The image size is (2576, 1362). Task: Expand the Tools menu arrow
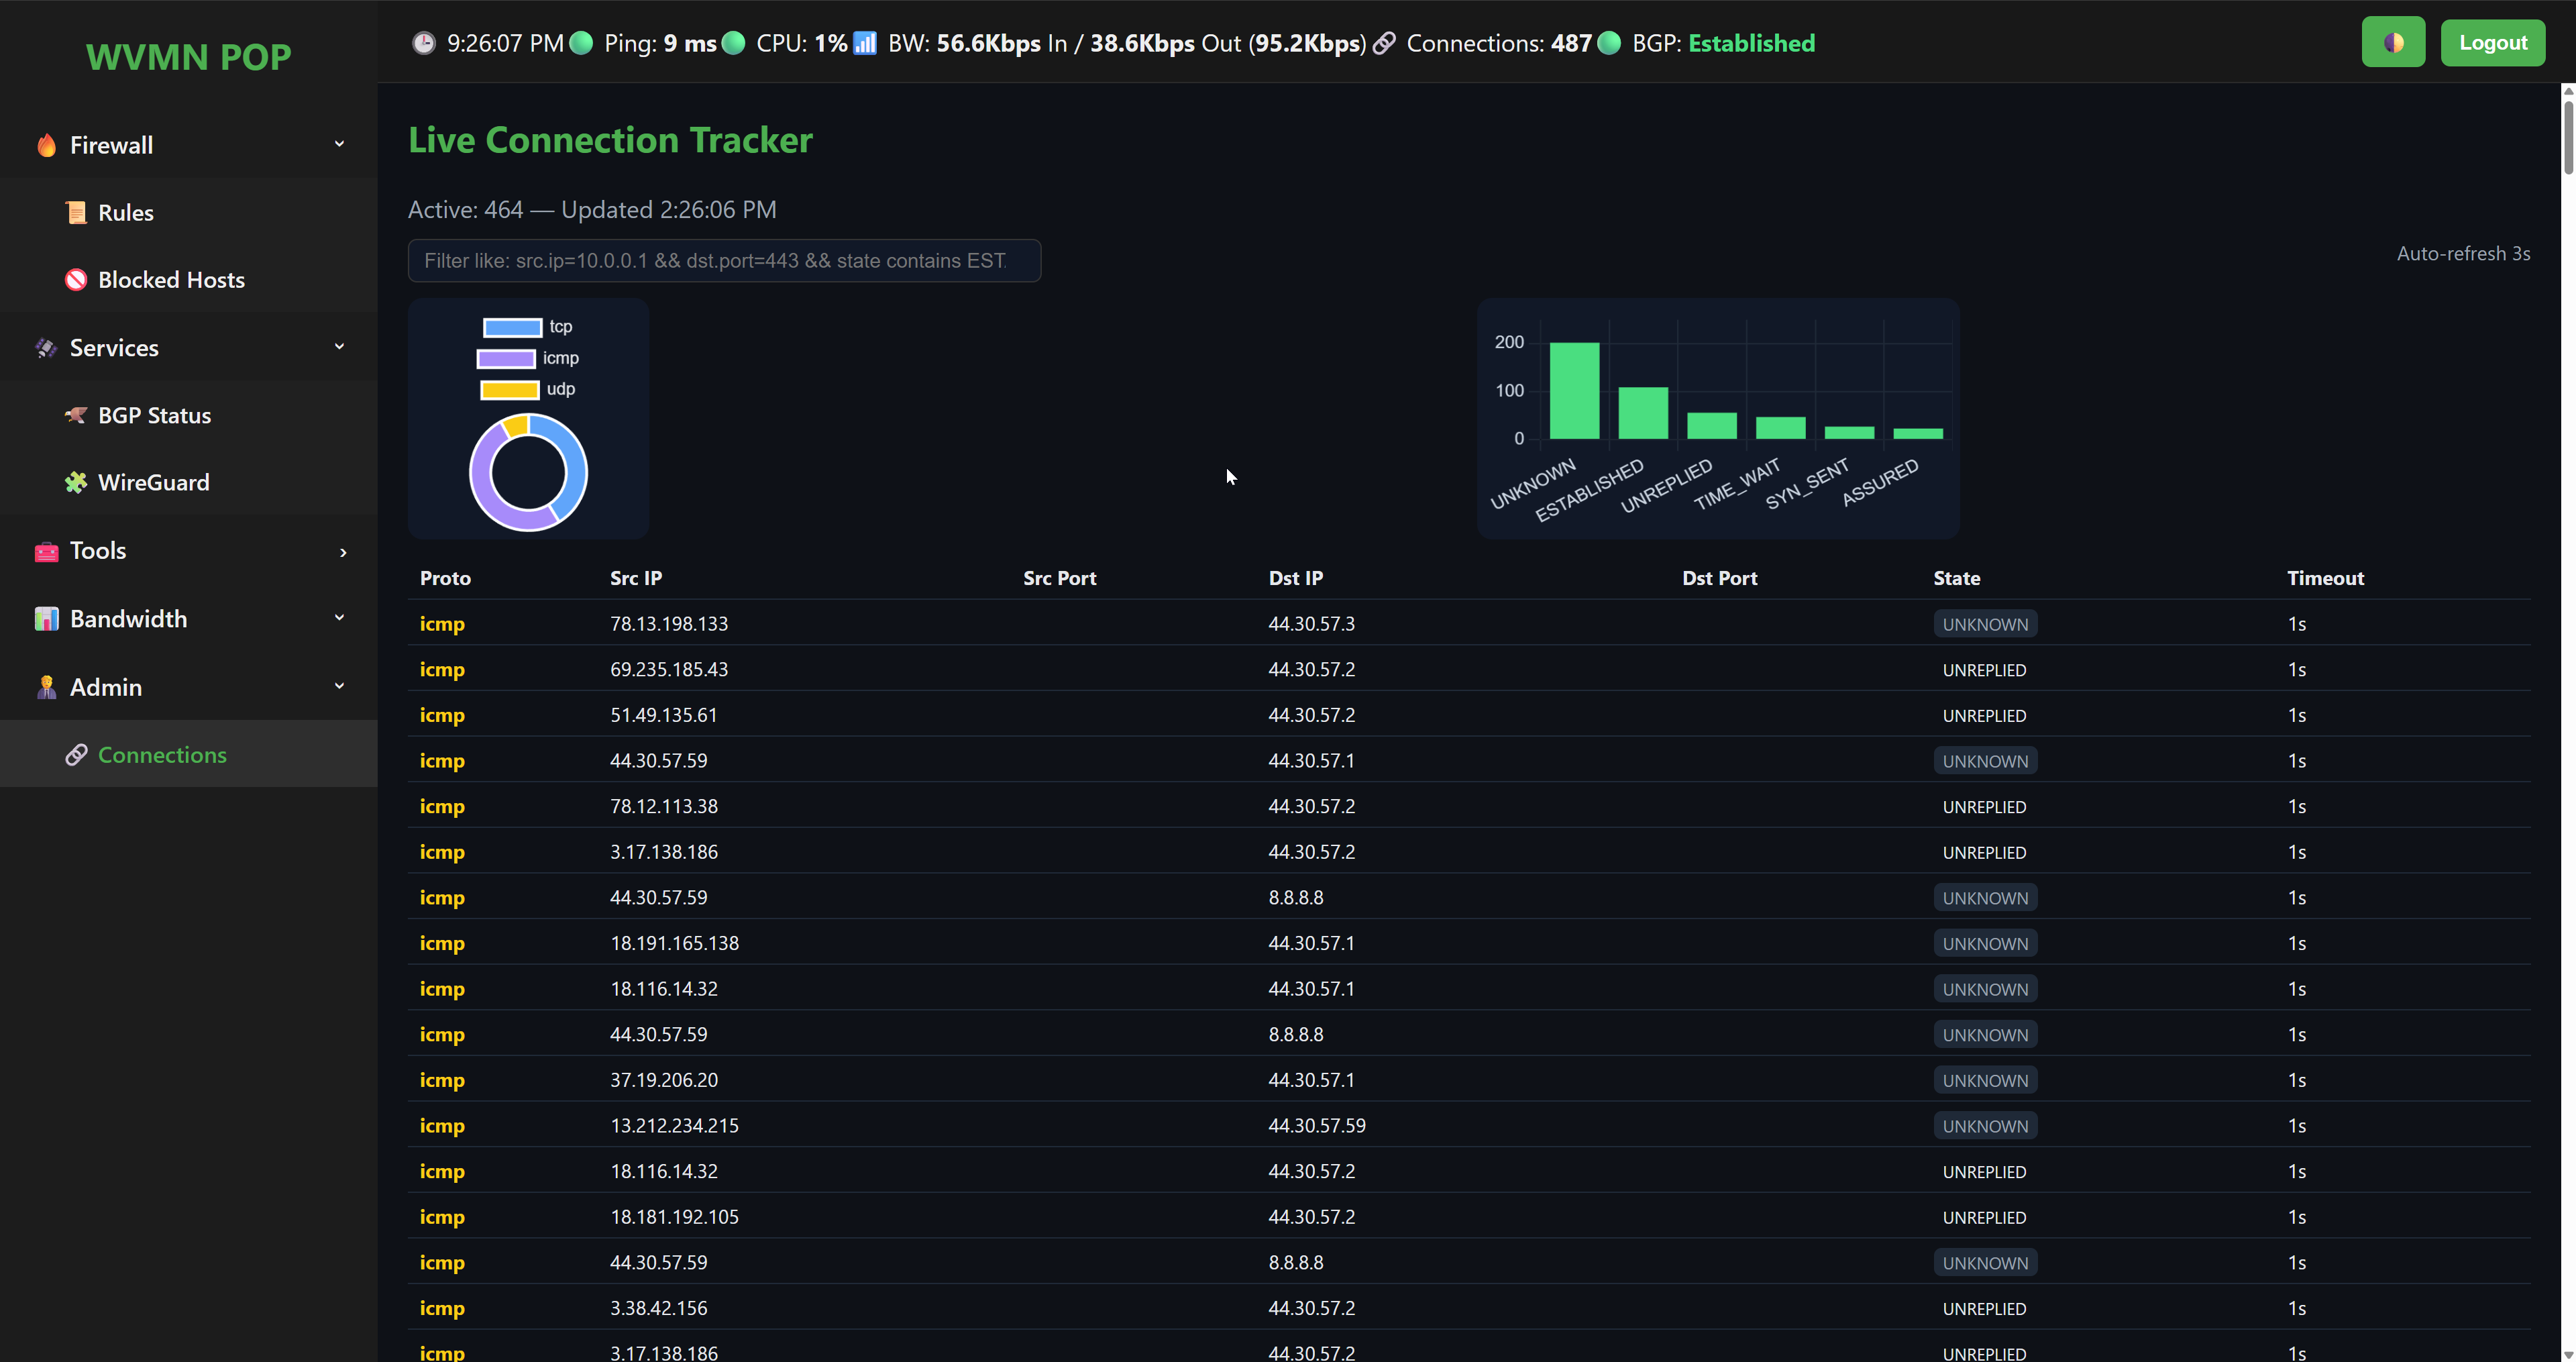point(343,552)
